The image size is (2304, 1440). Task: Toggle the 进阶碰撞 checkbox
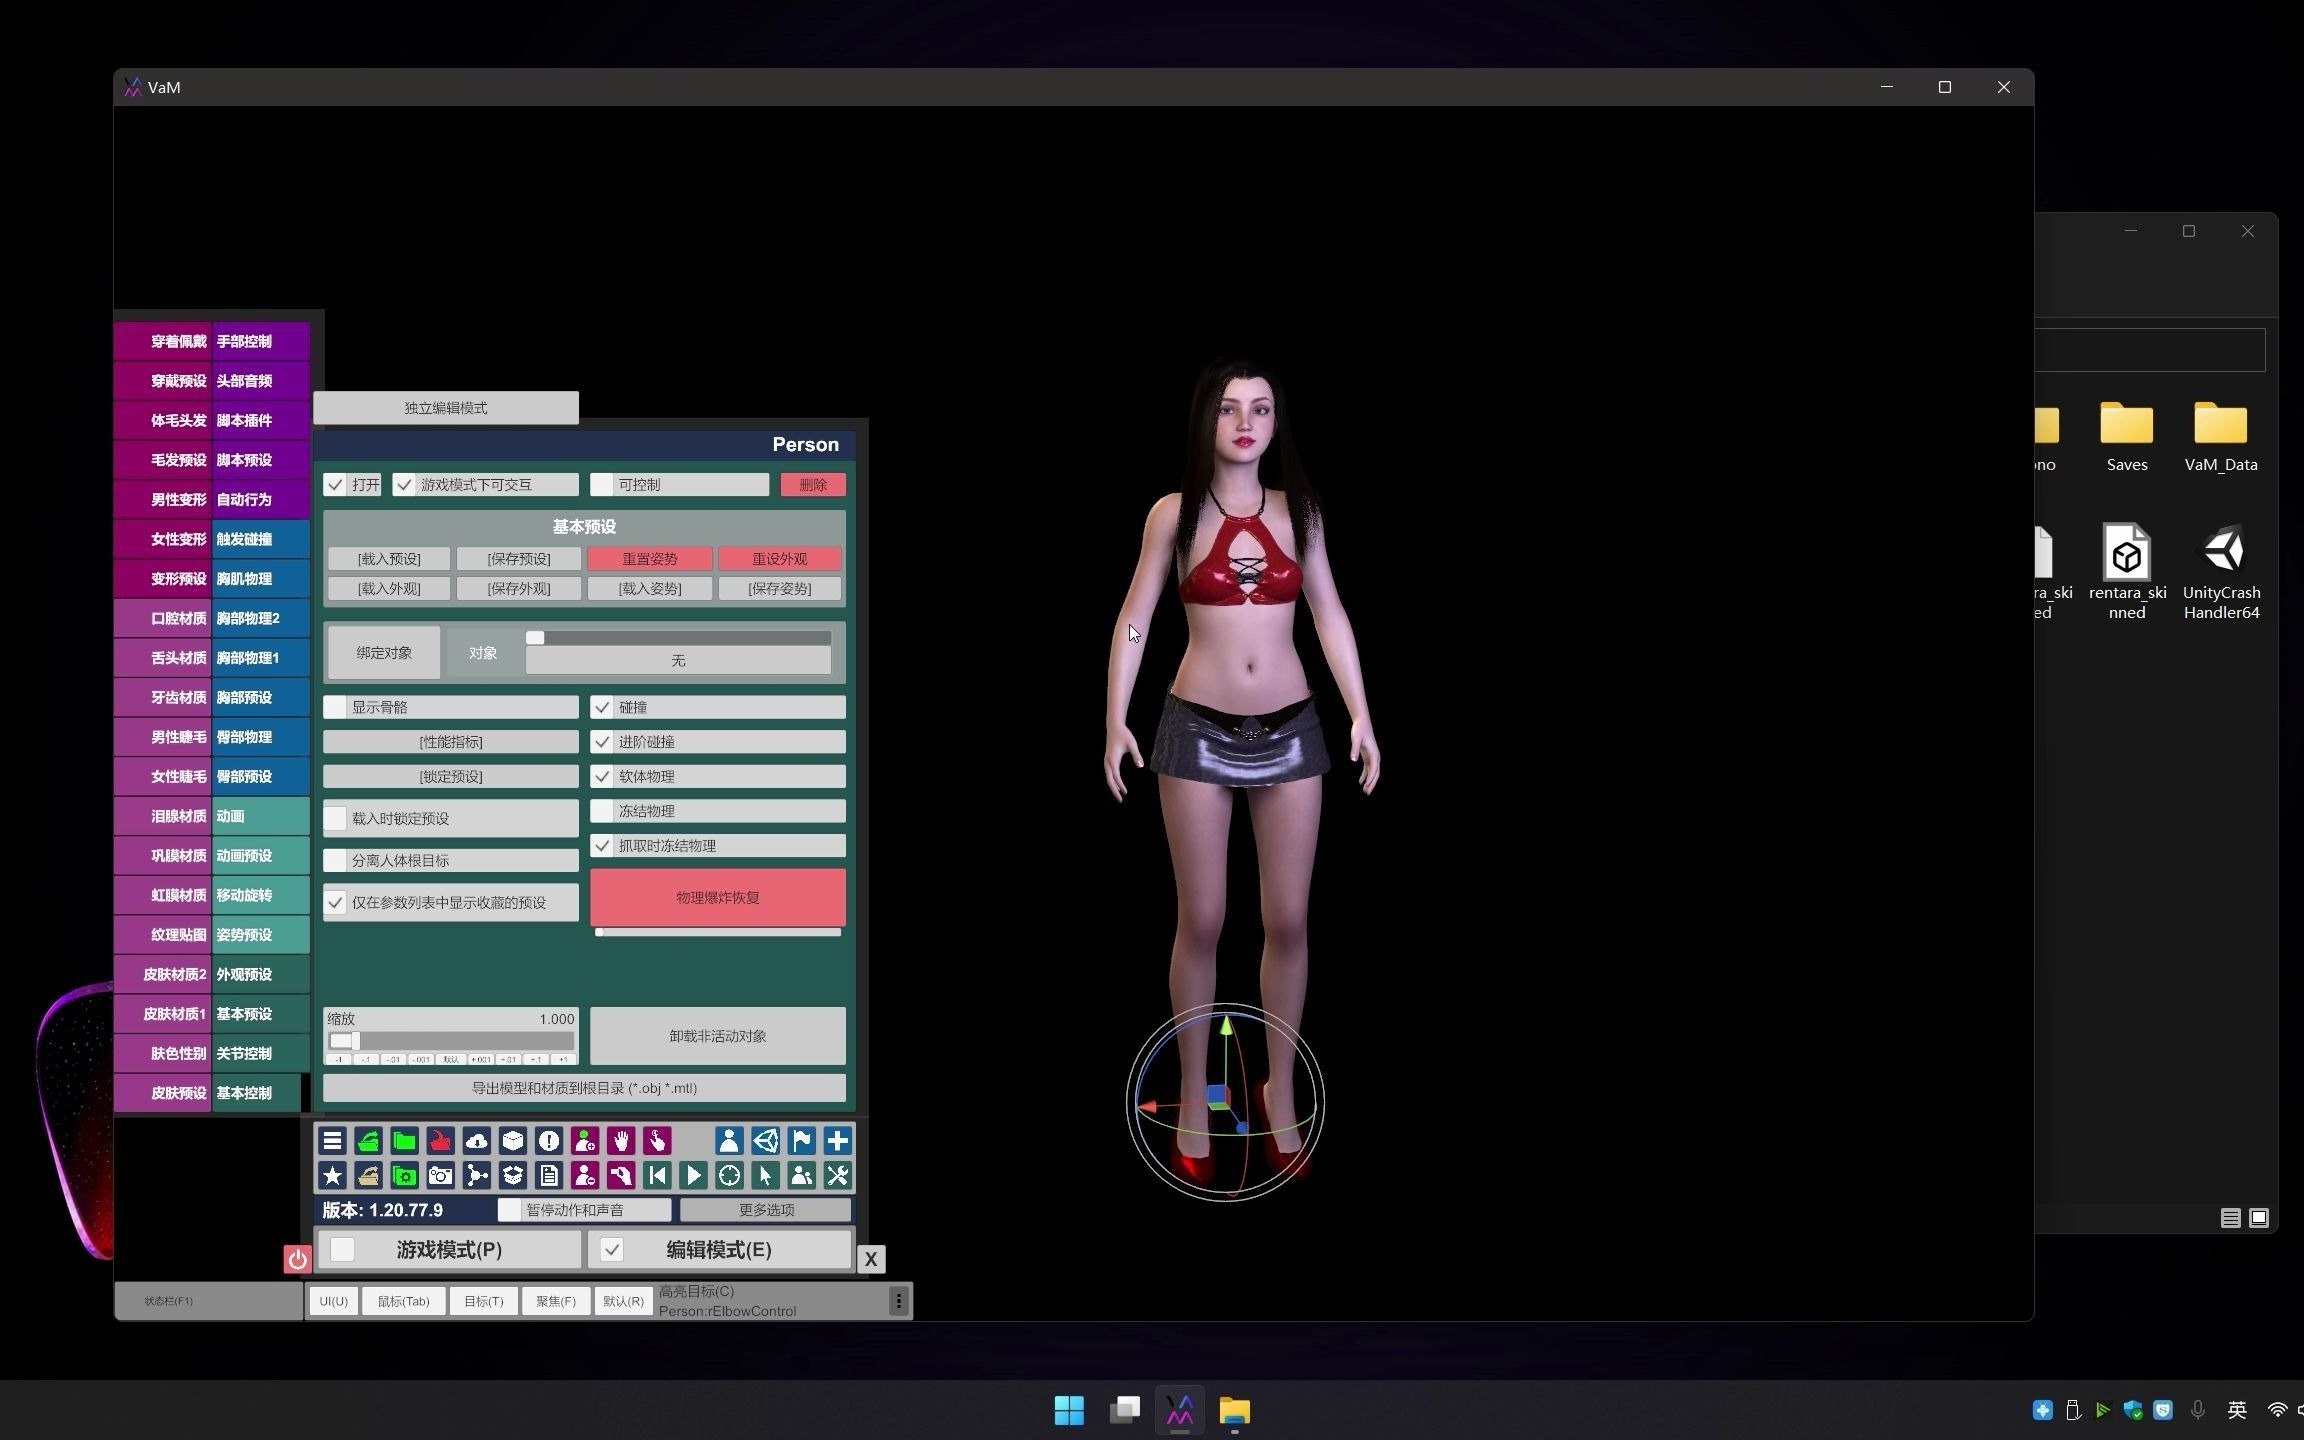[602, 742]
